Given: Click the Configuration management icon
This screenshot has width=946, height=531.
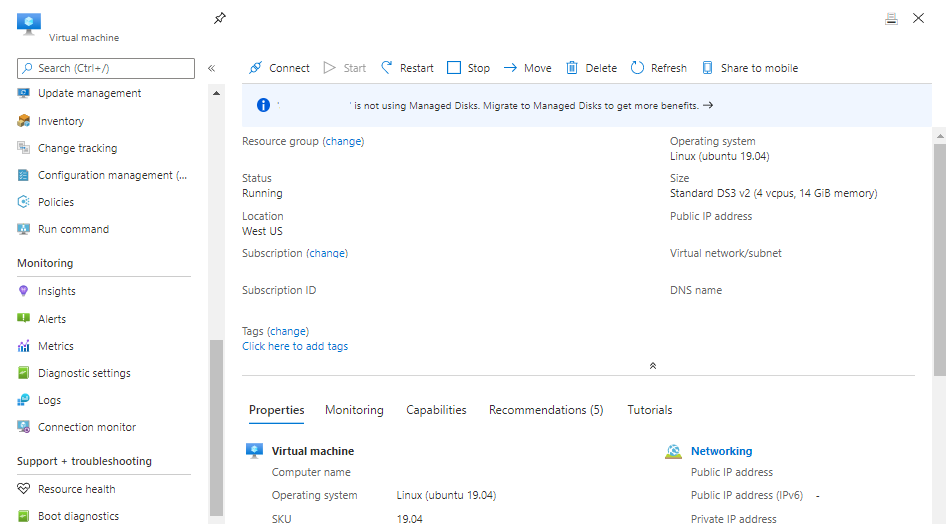Looking at the screenshot, I should (24, 175).
